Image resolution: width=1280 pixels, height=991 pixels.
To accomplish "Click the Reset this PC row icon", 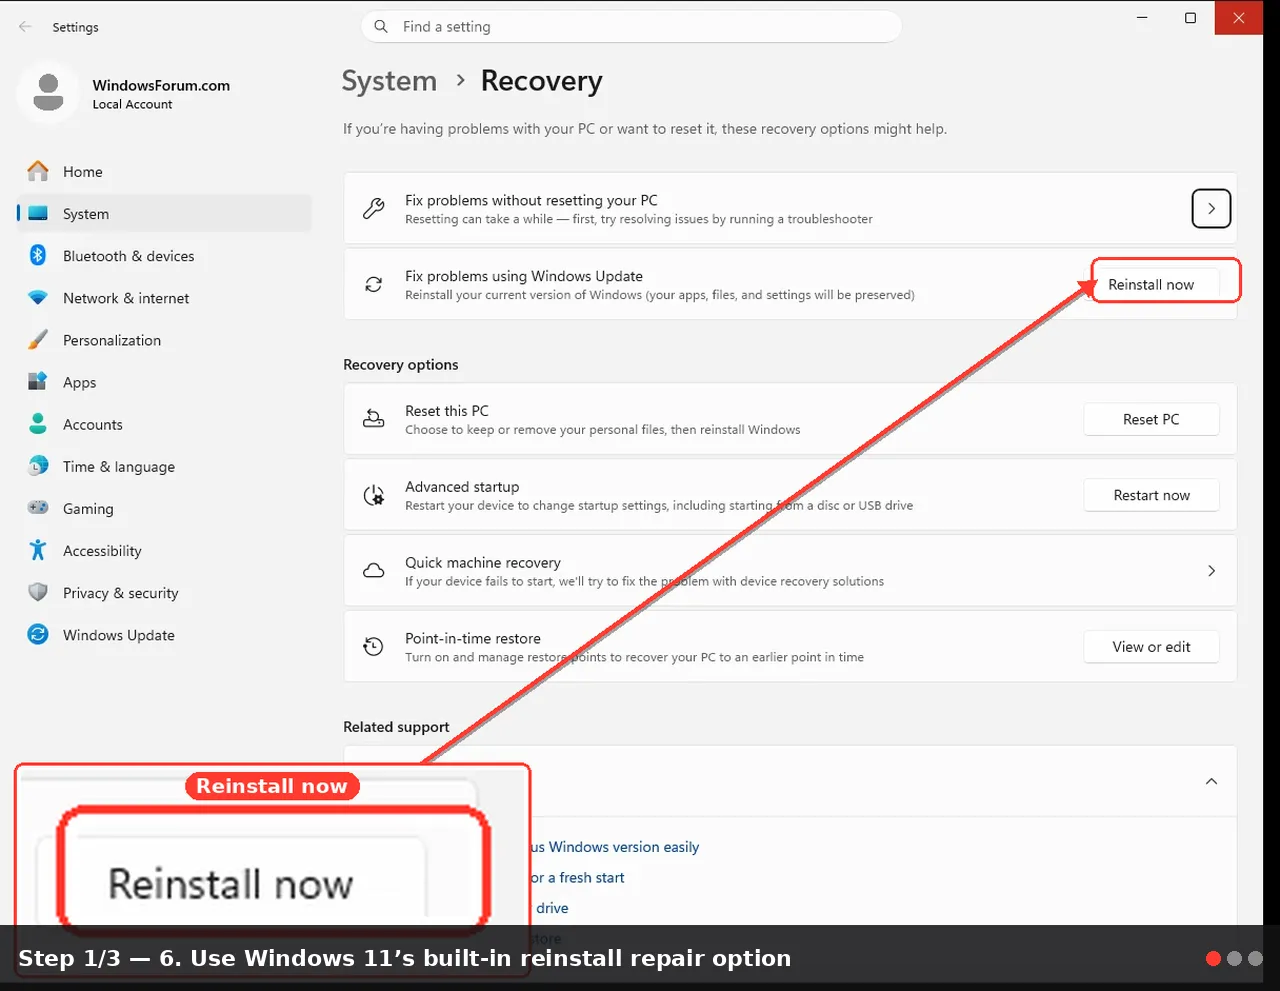I will (x=374, y=419).
